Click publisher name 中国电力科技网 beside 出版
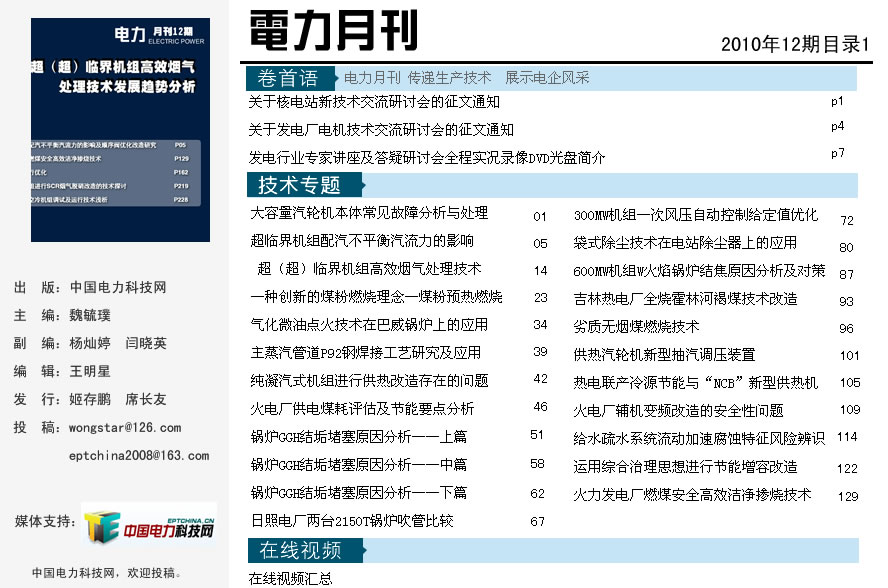The height and width of the screenshot is (588, 888). coord(118,287)
